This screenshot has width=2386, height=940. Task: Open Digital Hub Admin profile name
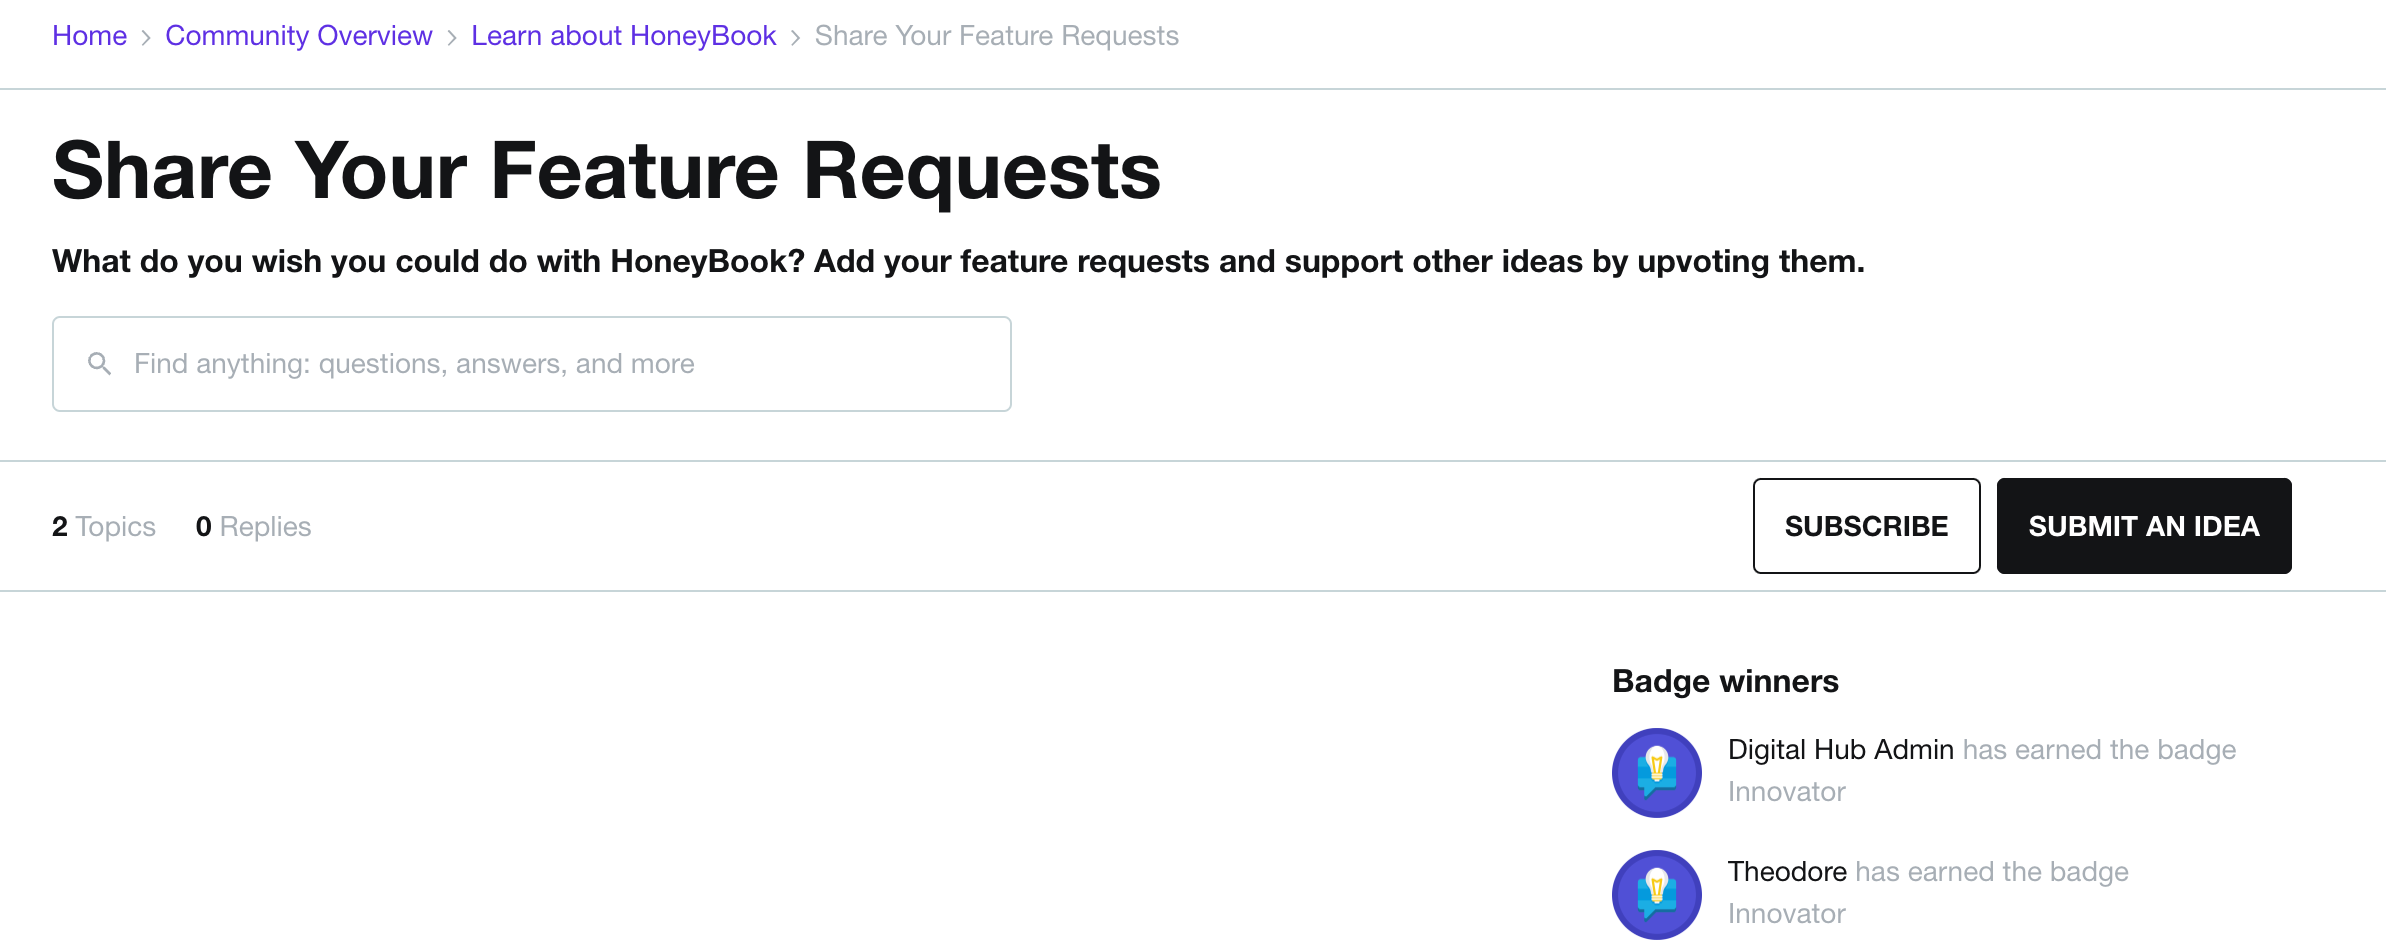1841,750
